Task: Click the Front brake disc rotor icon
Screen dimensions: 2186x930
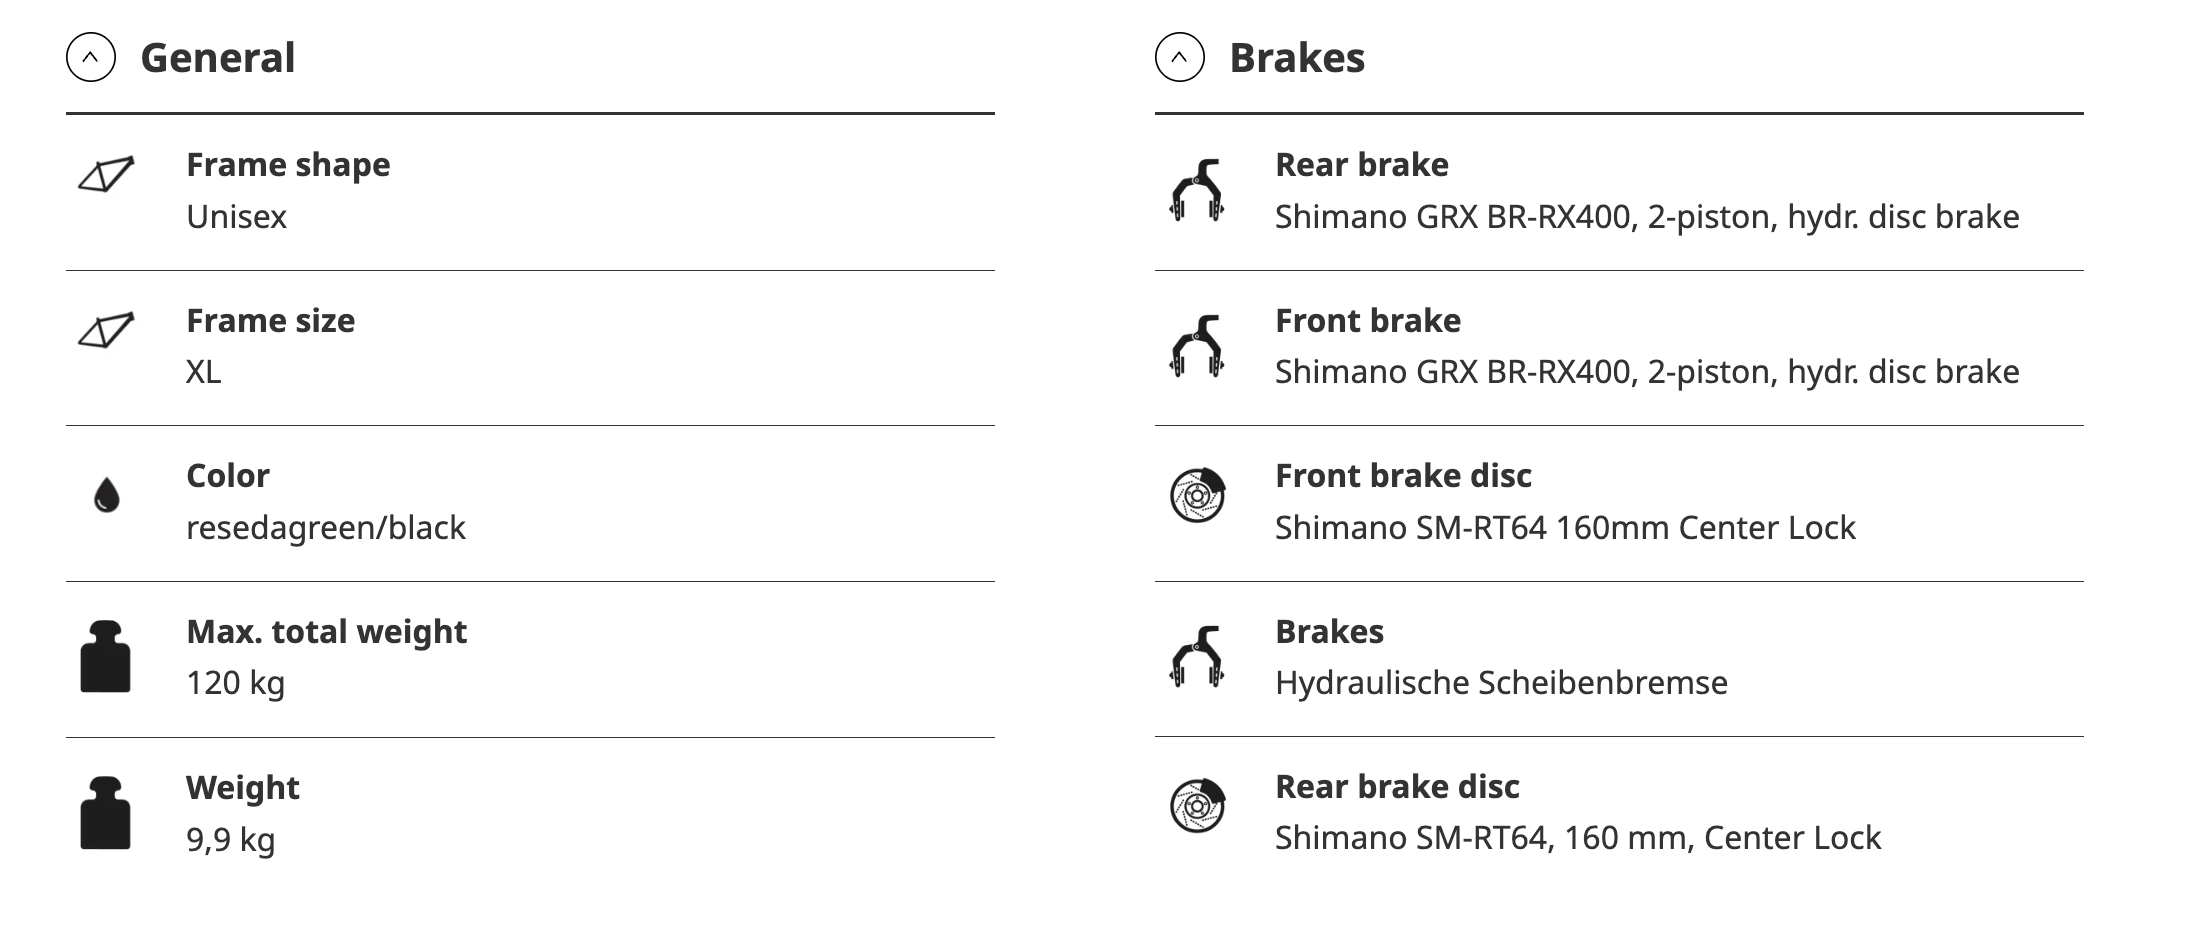Action: pos(1197,495)
